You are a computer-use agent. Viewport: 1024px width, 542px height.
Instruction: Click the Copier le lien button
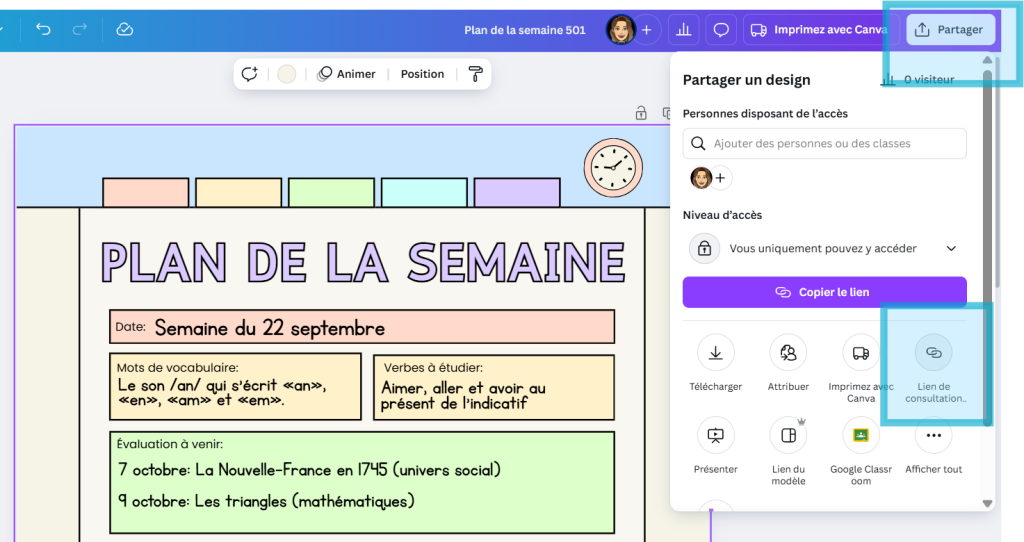point(825,292)
